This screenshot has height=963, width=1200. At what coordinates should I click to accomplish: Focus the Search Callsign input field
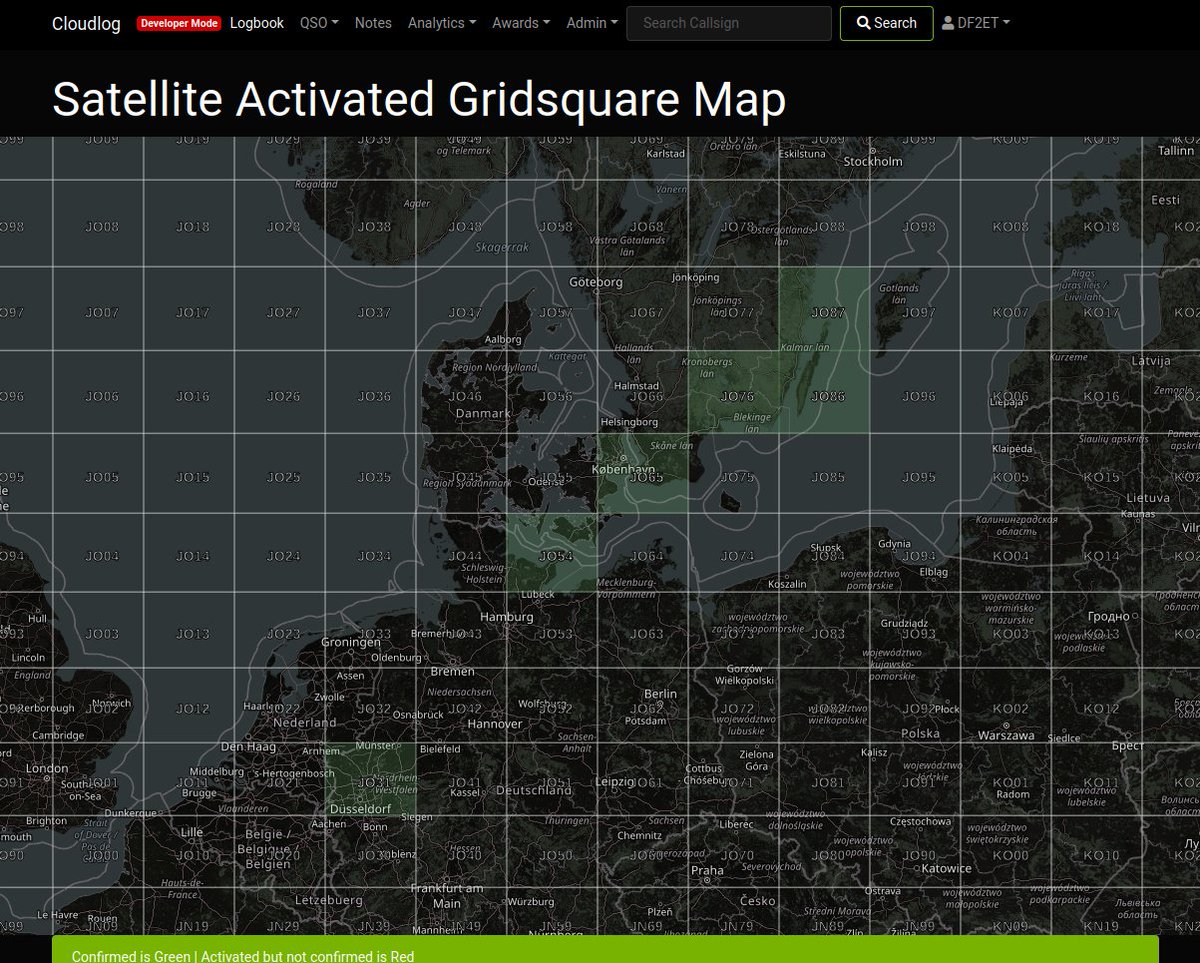729,23
